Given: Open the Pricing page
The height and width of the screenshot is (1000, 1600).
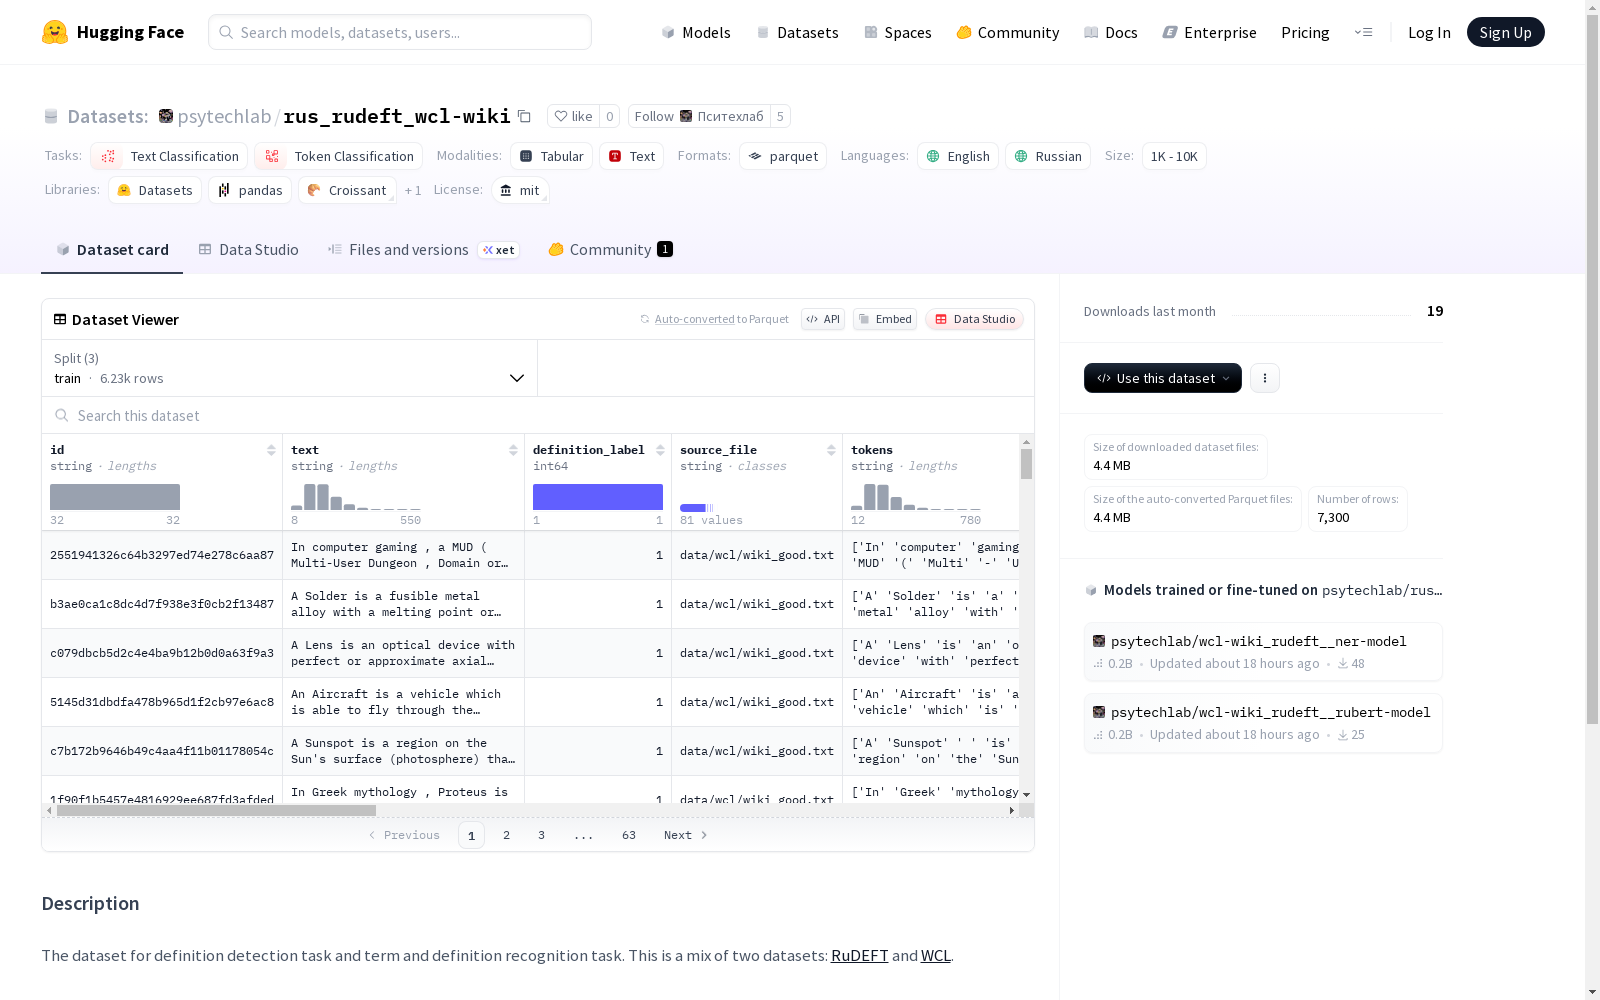Looking at the screenshot, I should tap(1305, 32).
